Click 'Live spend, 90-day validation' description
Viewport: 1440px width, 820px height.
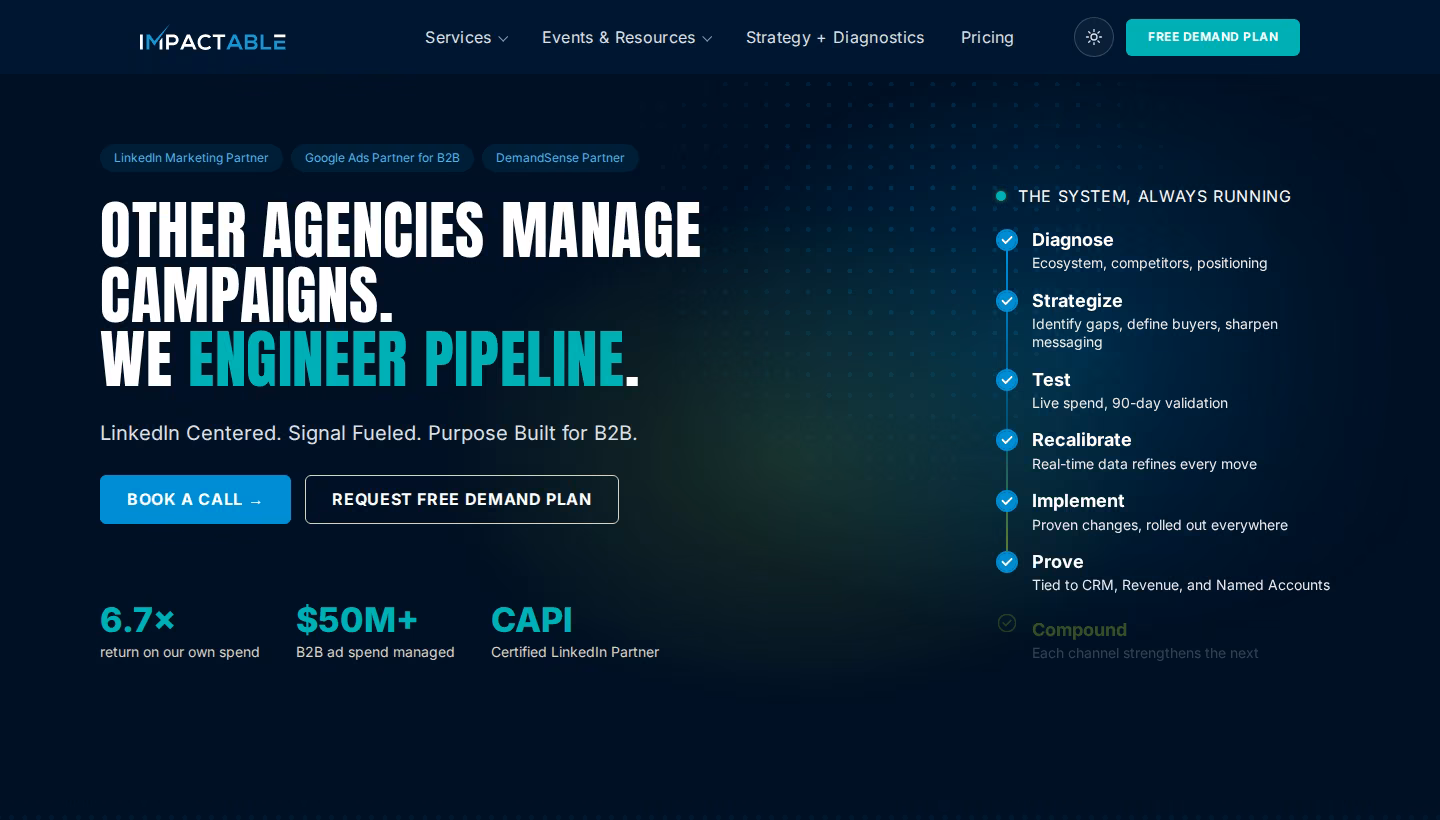pyautogui.click(x=1130, y=403)
